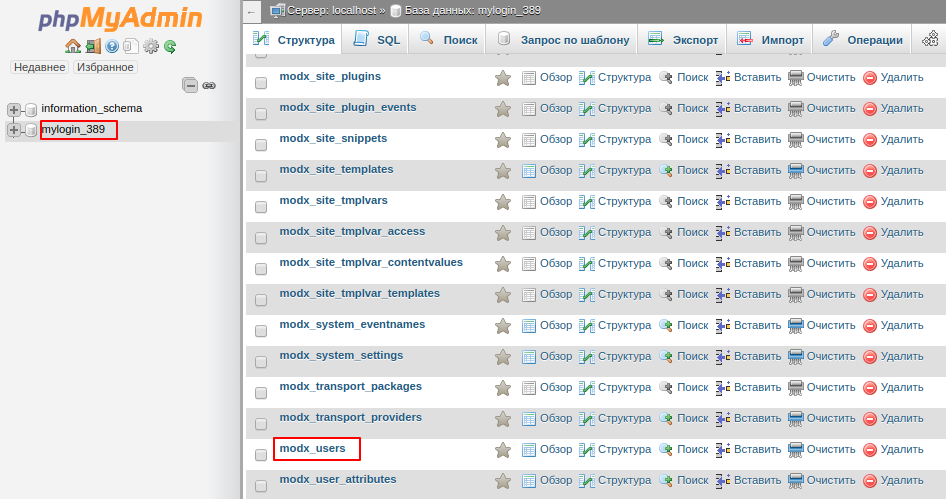Click the link chain icon in sidebar
The height and width of the screenshot is (499, 946).
[x=209, y=86]
